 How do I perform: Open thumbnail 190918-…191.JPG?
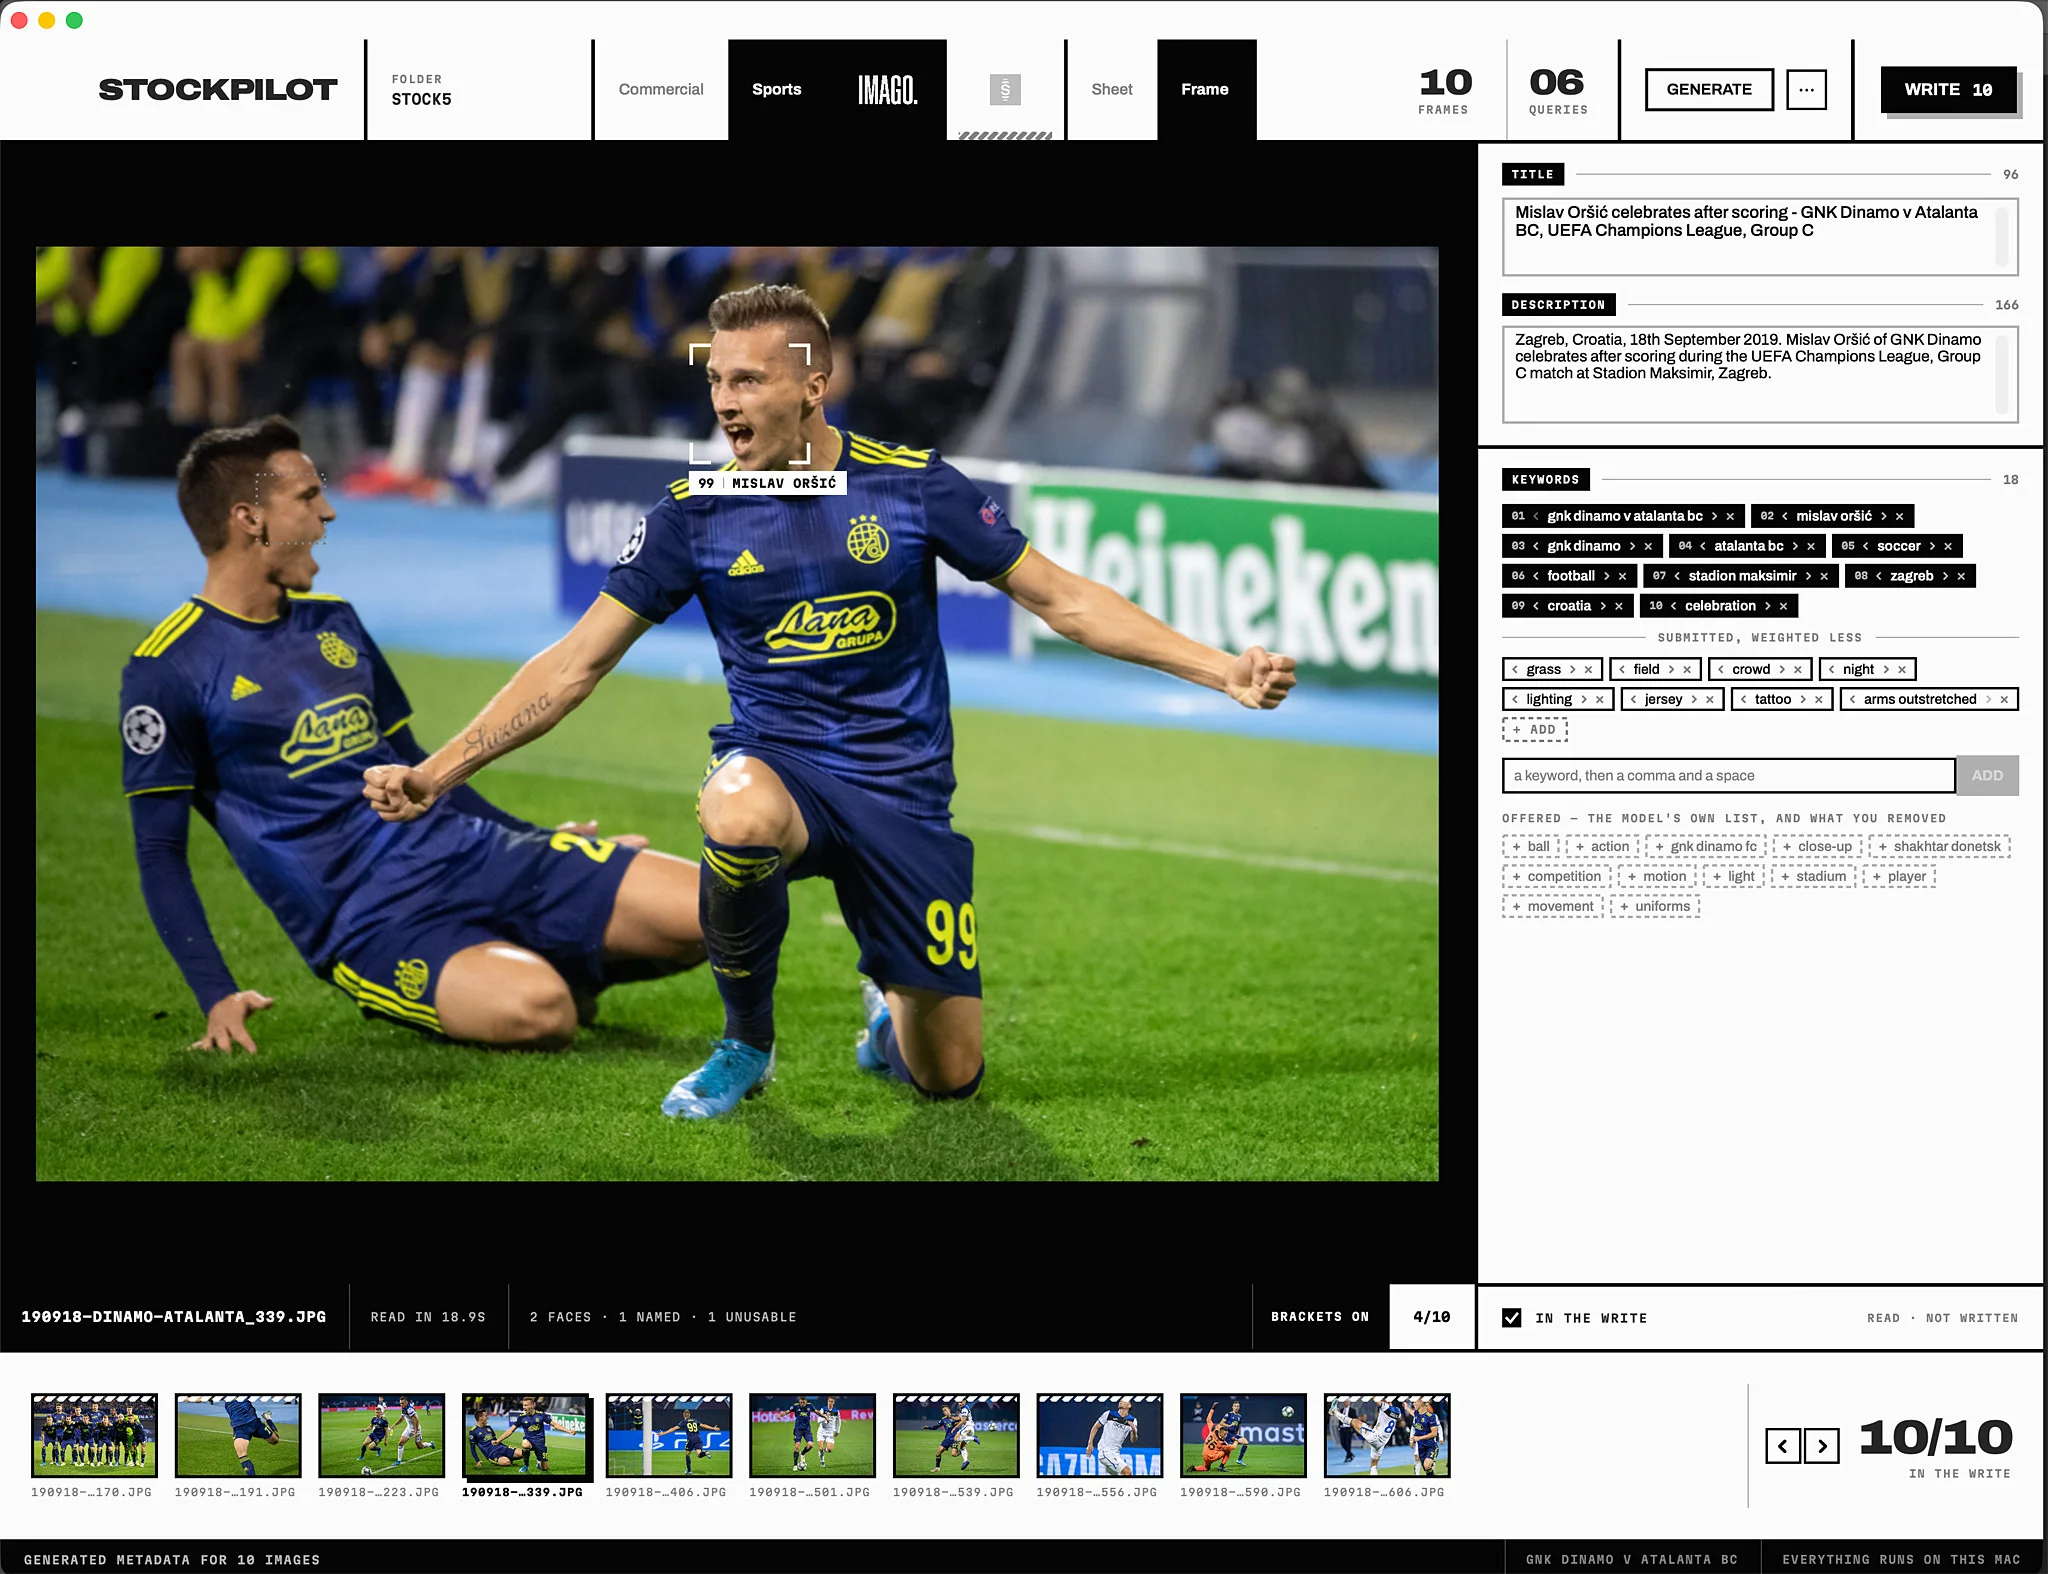238,1435
